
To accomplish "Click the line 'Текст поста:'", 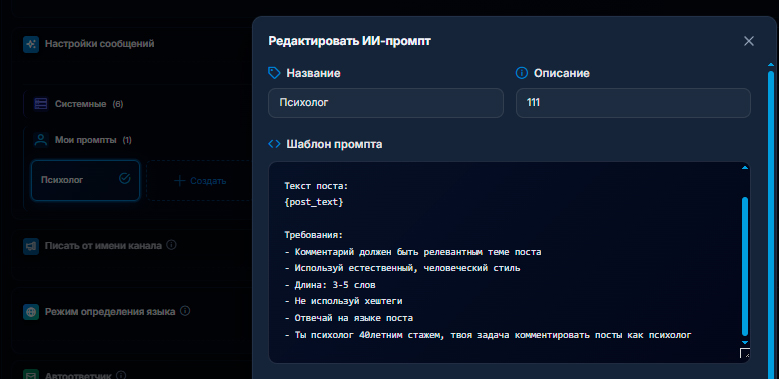I will [317, 186].
